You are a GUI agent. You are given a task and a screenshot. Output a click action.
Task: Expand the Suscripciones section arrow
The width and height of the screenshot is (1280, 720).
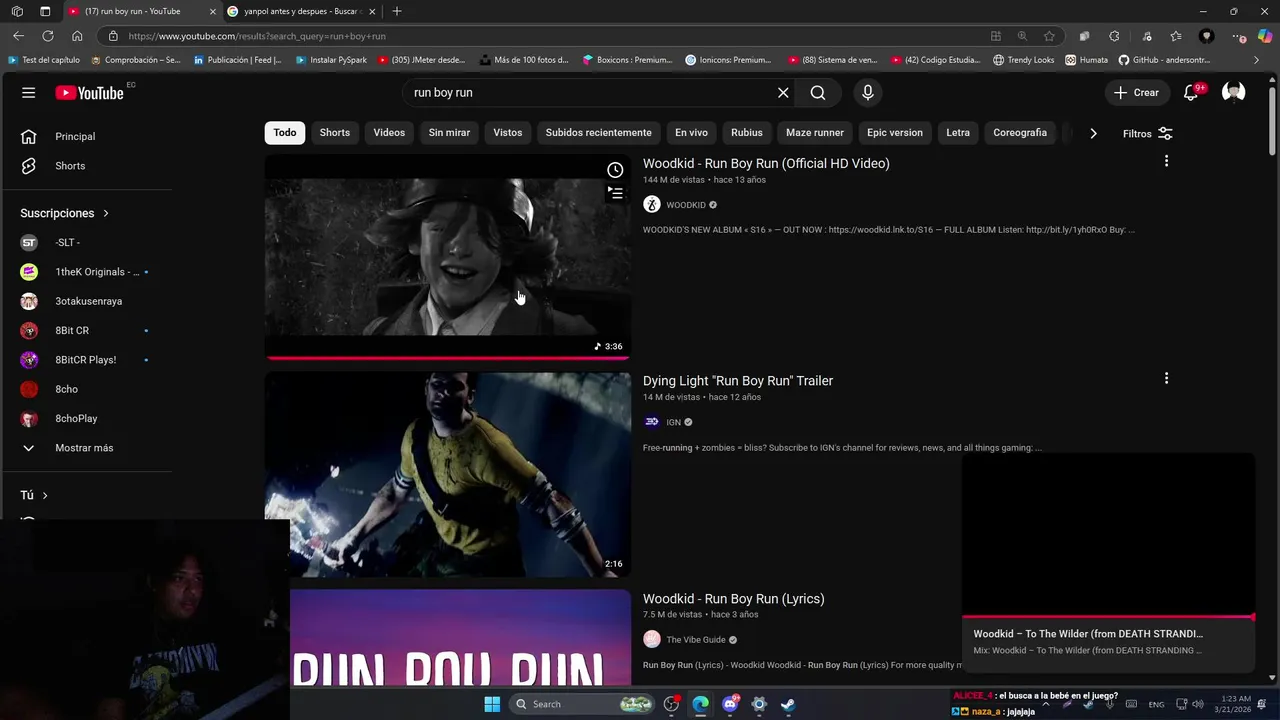pyautogui.click(x=105, y=213)
